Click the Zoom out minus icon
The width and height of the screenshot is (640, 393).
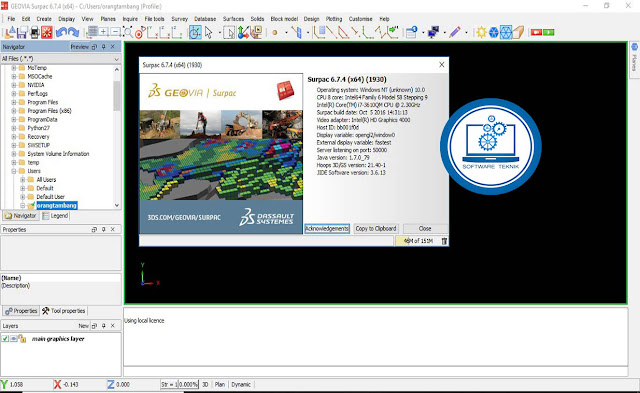pyautogui.click(x=116, y=32)
